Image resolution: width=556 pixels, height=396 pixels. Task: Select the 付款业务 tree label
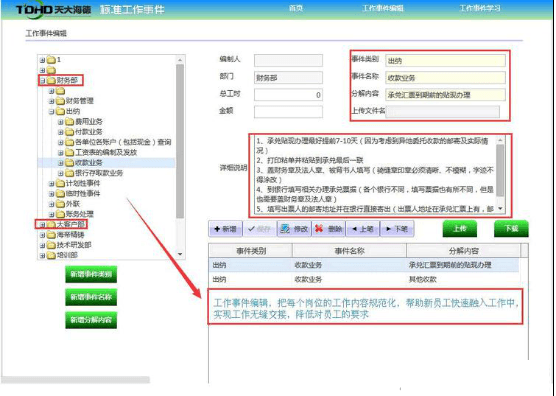tap(89, 132)
